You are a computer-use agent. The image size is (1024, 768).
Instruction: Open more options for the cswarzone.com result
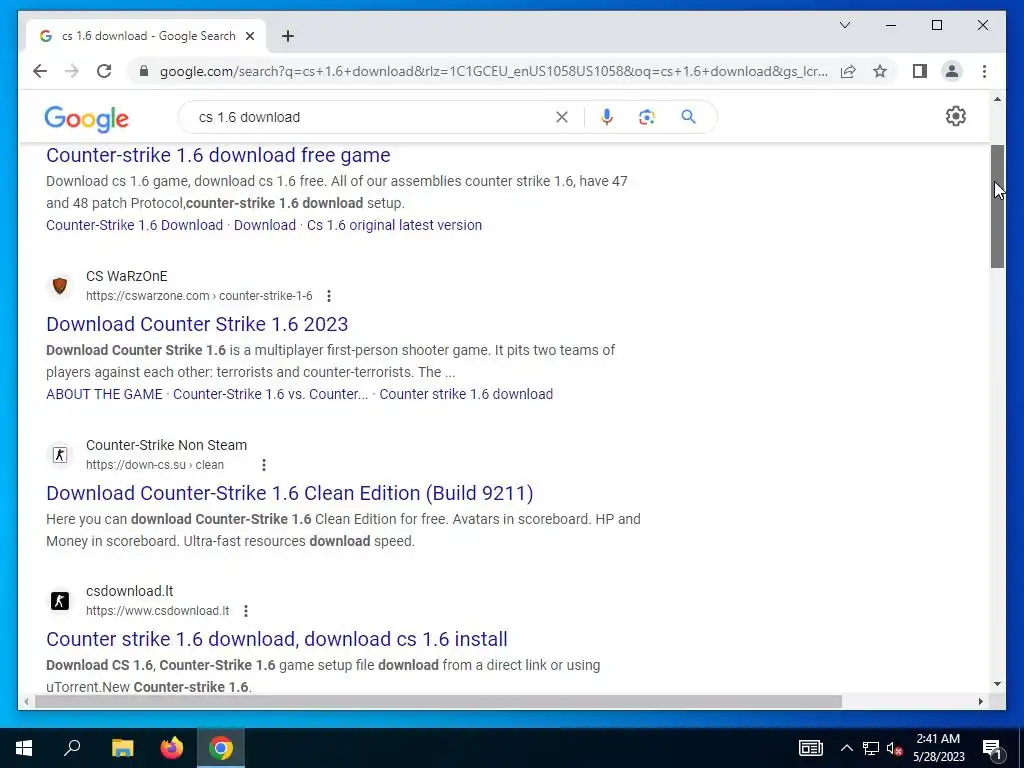click(x=329, y=296)
